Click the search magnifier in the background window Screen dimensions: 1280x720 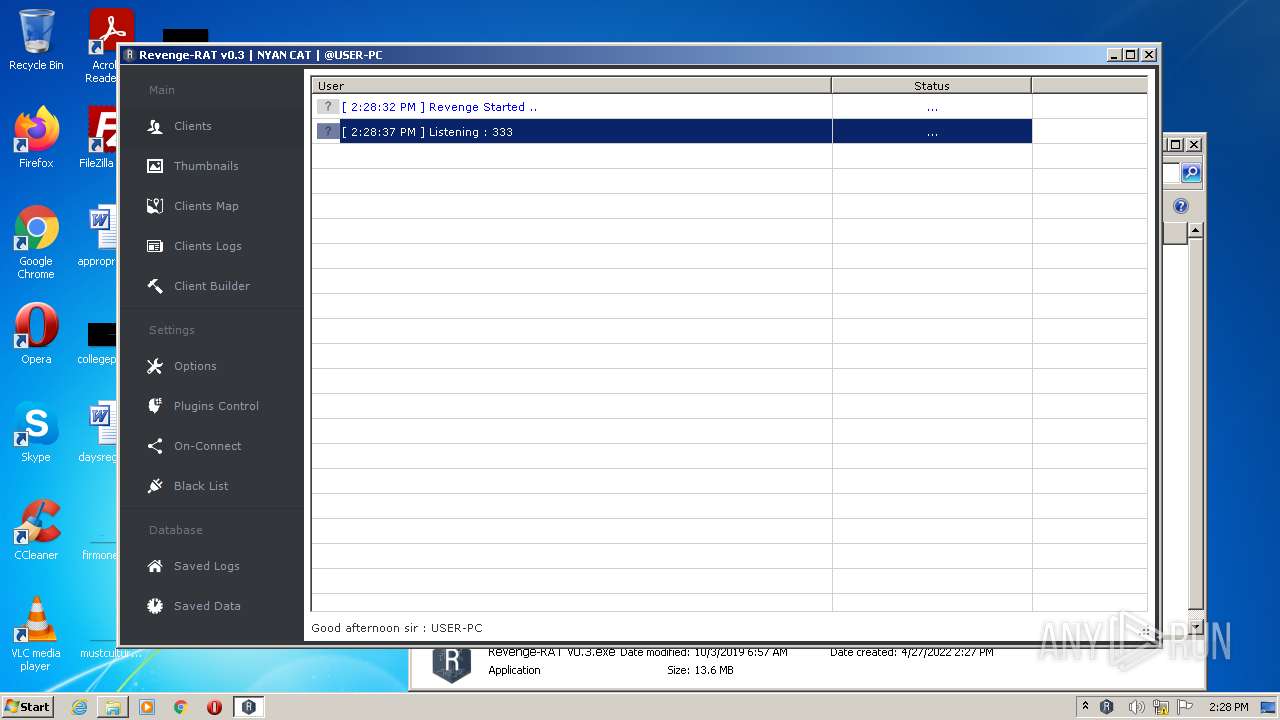(1191, 173)
